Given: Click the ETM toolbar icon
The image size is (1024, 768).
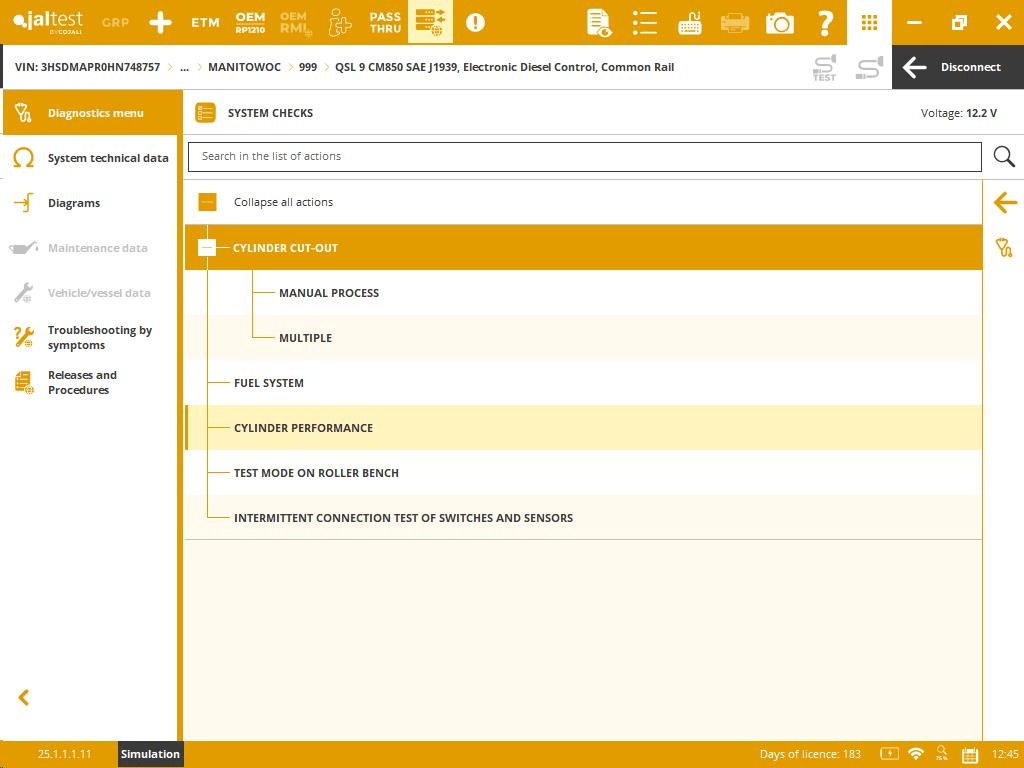Looking at the screenshot, I should [x=205, y=22].
